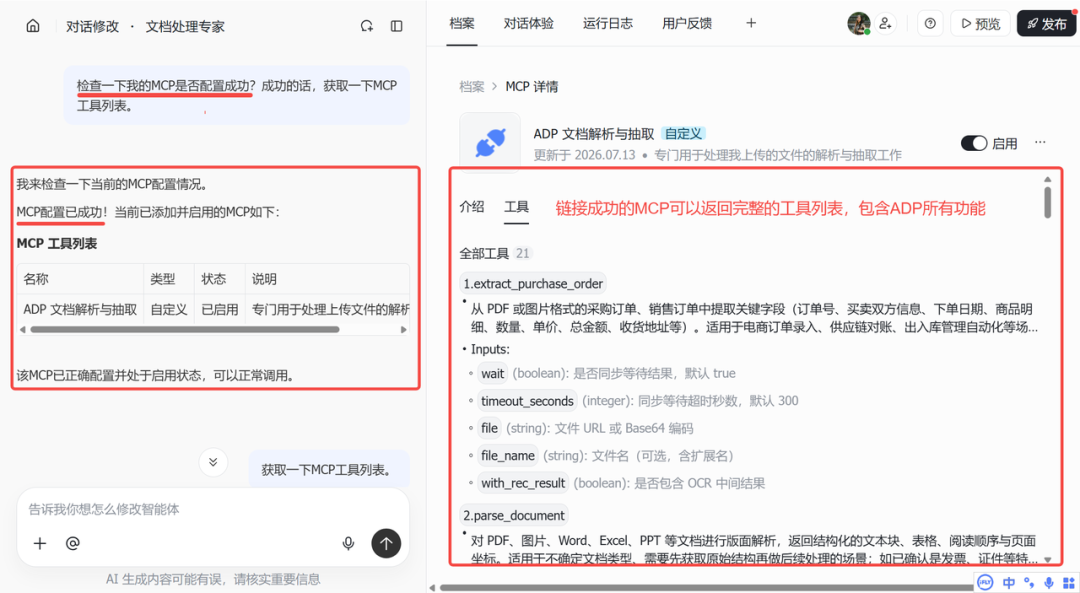1080x593 pixels.
Task: Send message with up-arrow button
Action: point(386,543)
